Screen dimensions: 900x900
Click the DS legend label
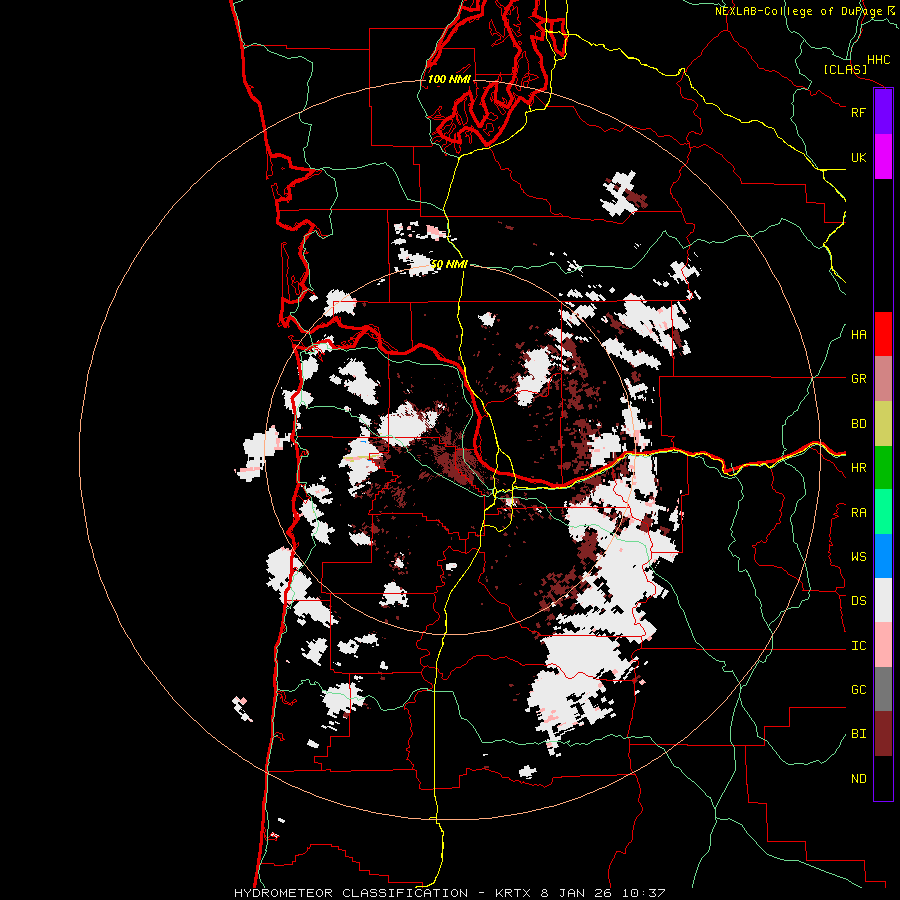click(858, 600)
